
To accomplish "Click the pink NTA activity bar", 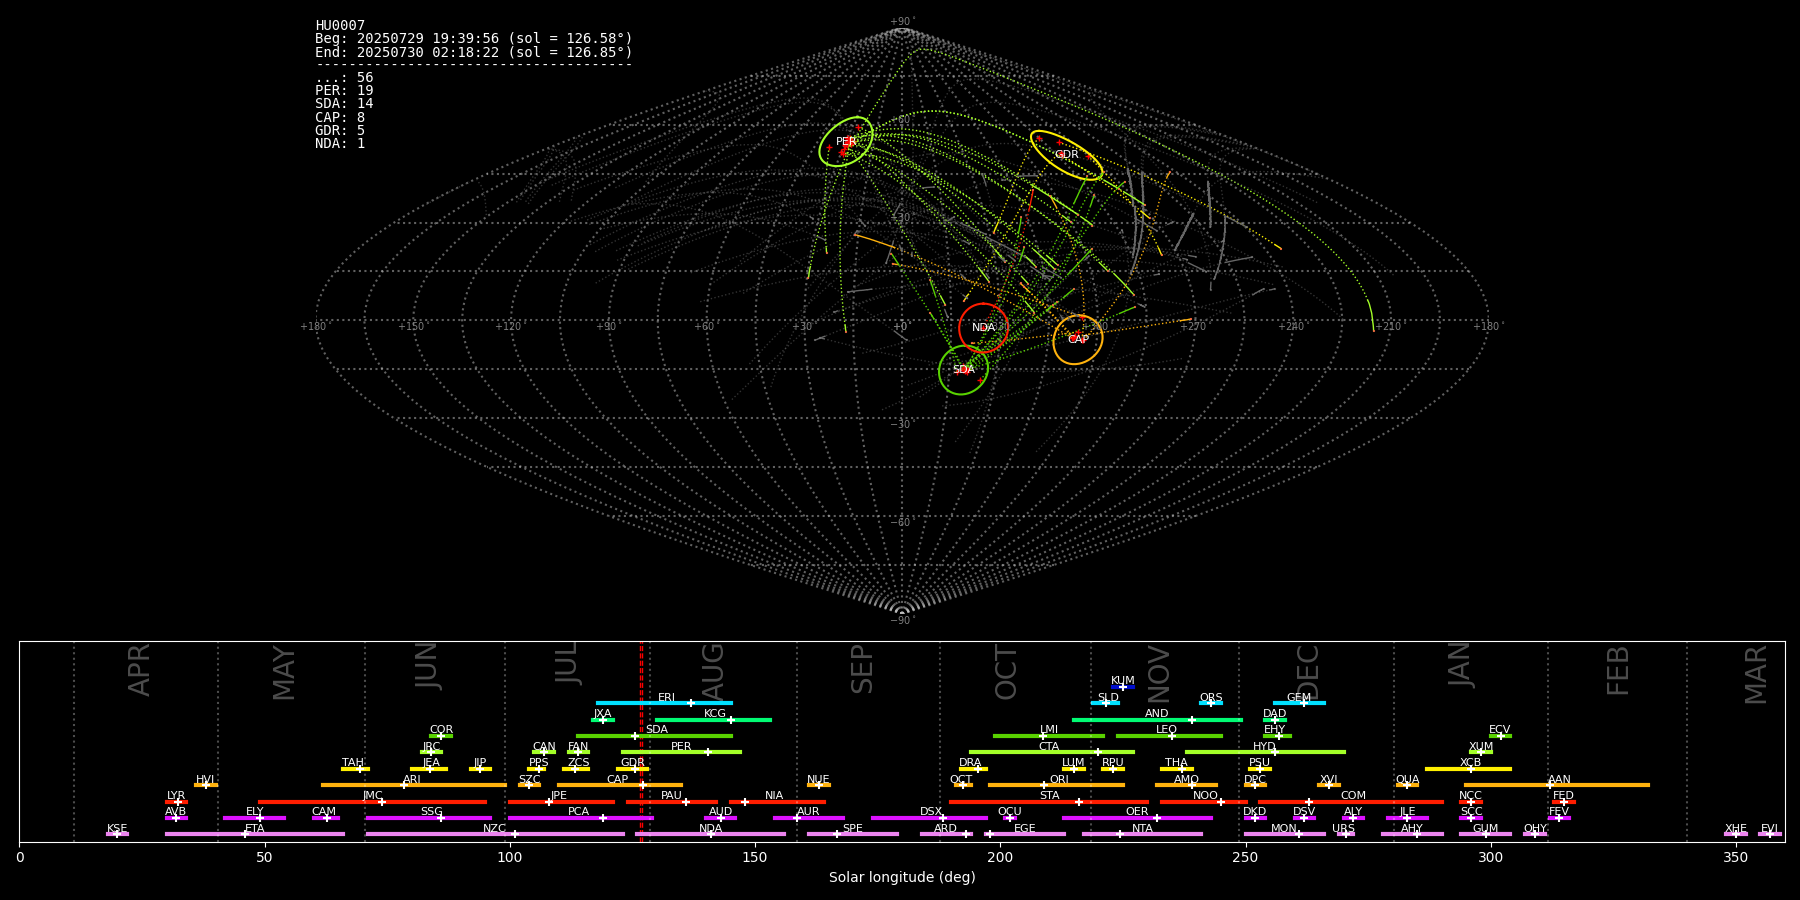I will (1142, 834).
